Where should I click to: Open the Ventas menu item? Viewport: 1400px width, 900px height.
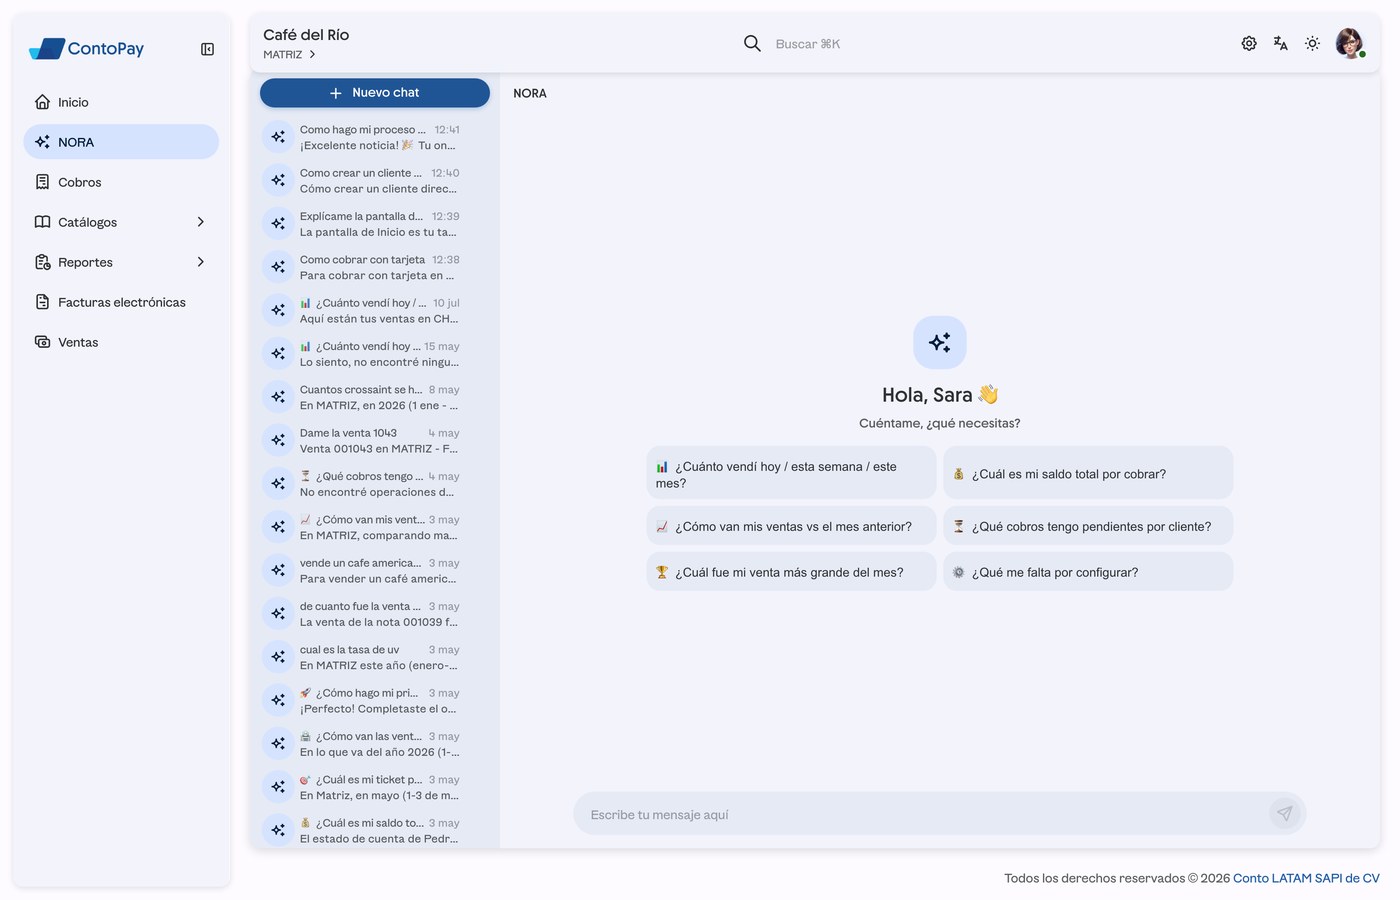pyautogui.click(x=121, y=342)
